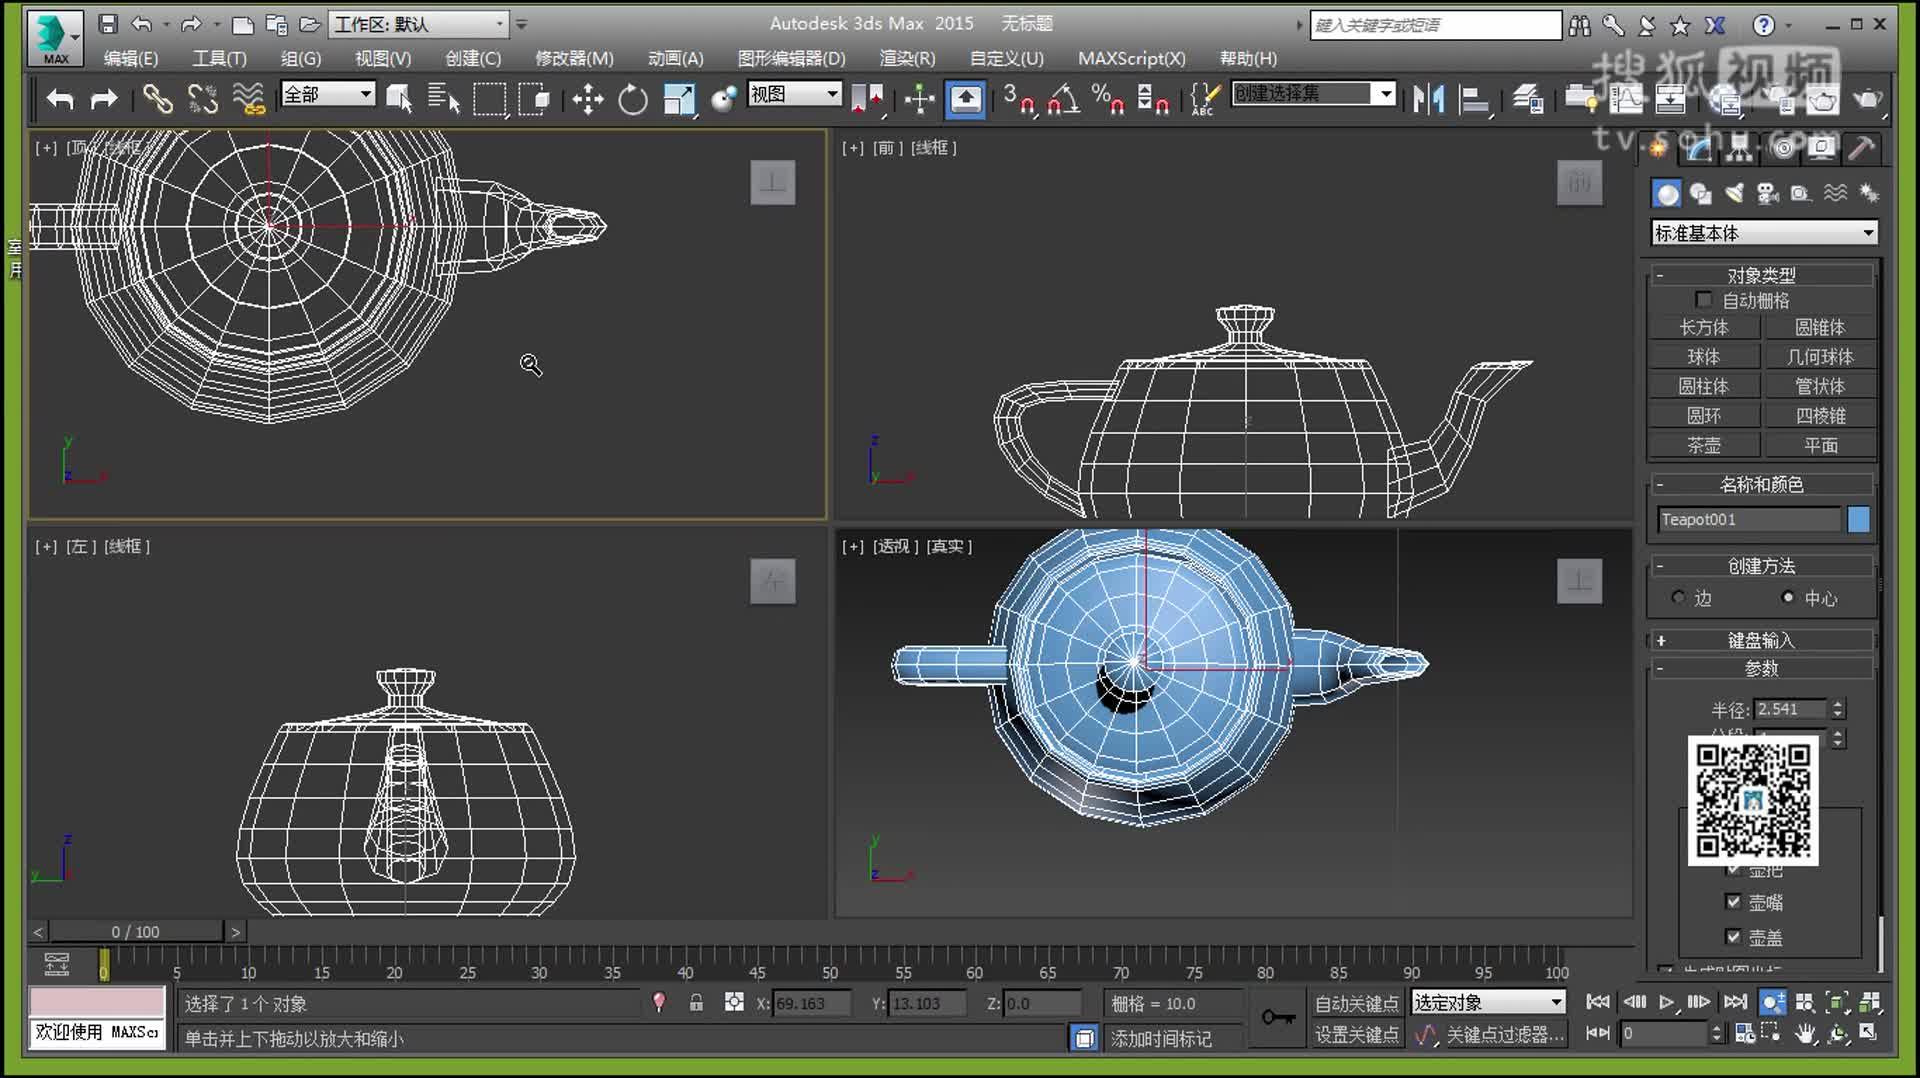Enable the angle snap toggle
This screenshot has height=1078, width=1920.
point(1064,99)
